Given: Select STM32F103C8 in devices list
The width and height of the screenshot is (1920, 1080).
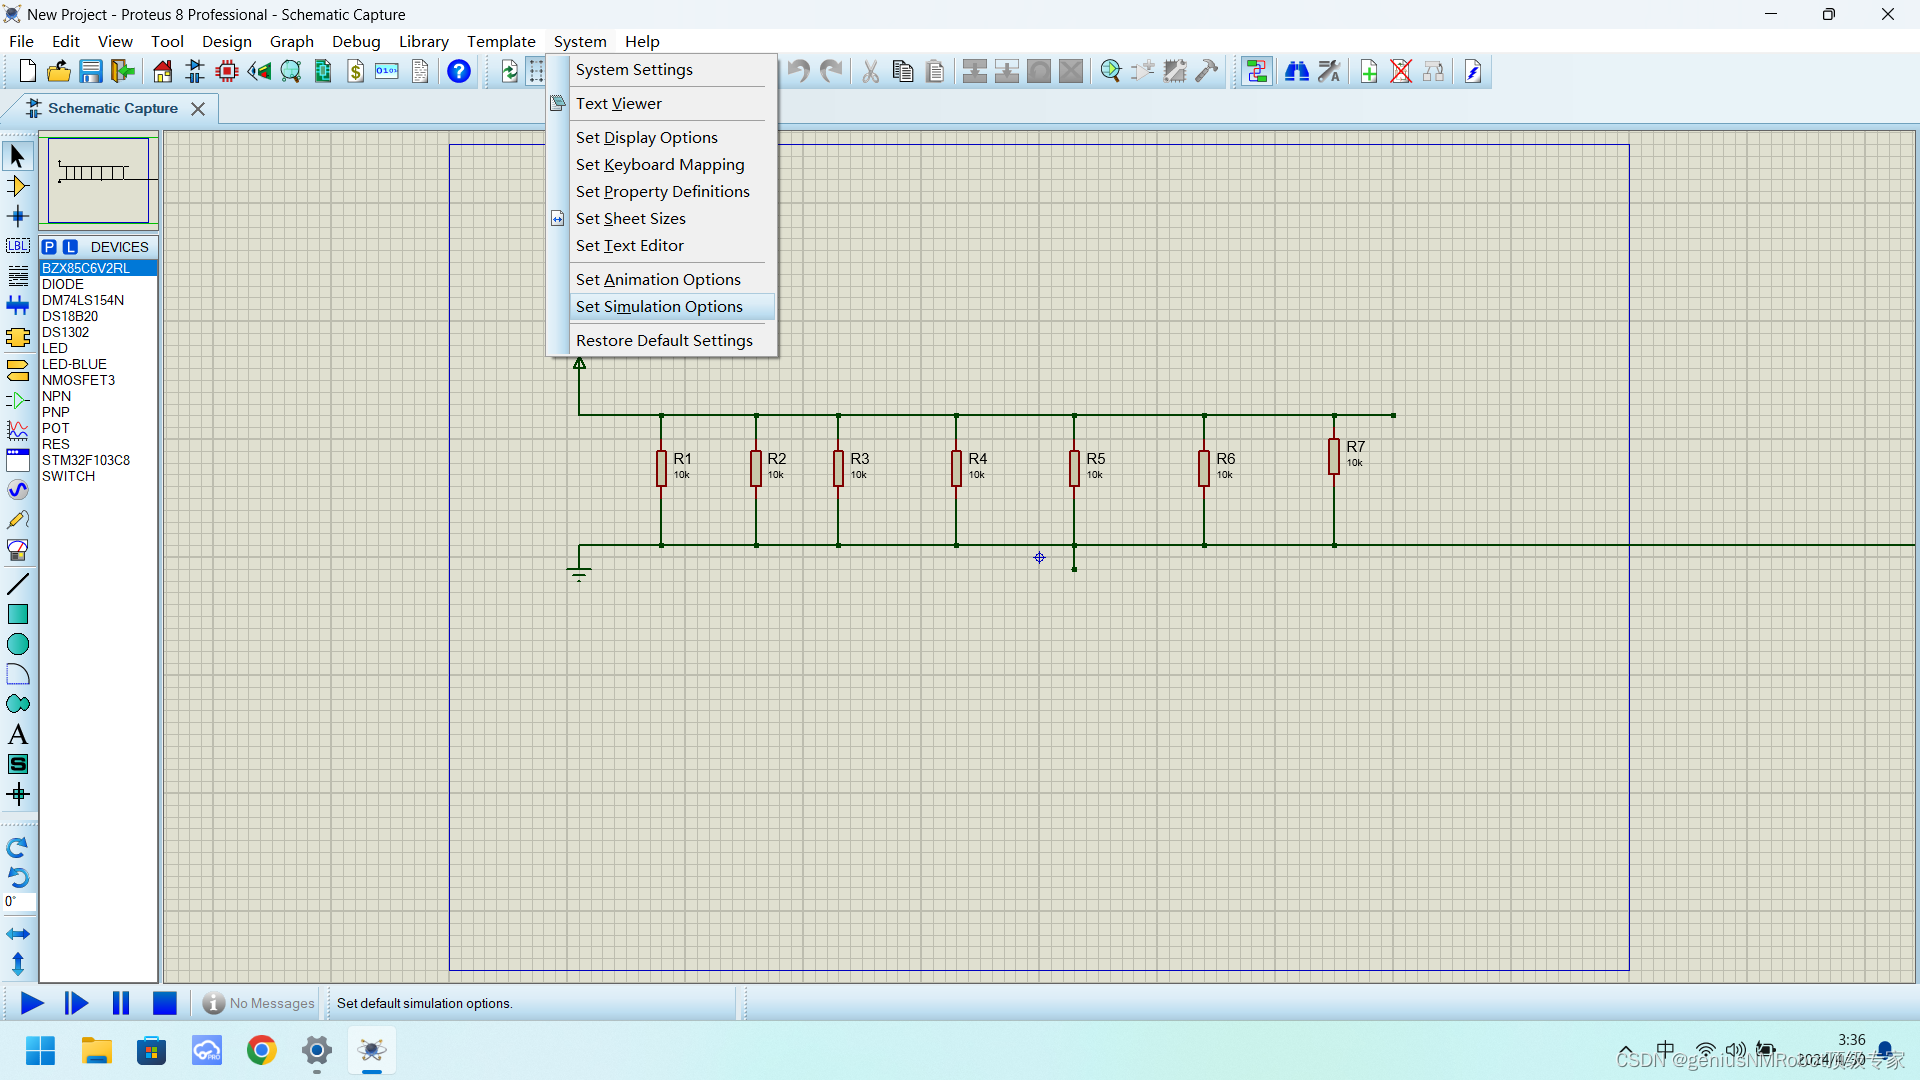Looking at the screenshot, I should point(86,460).
